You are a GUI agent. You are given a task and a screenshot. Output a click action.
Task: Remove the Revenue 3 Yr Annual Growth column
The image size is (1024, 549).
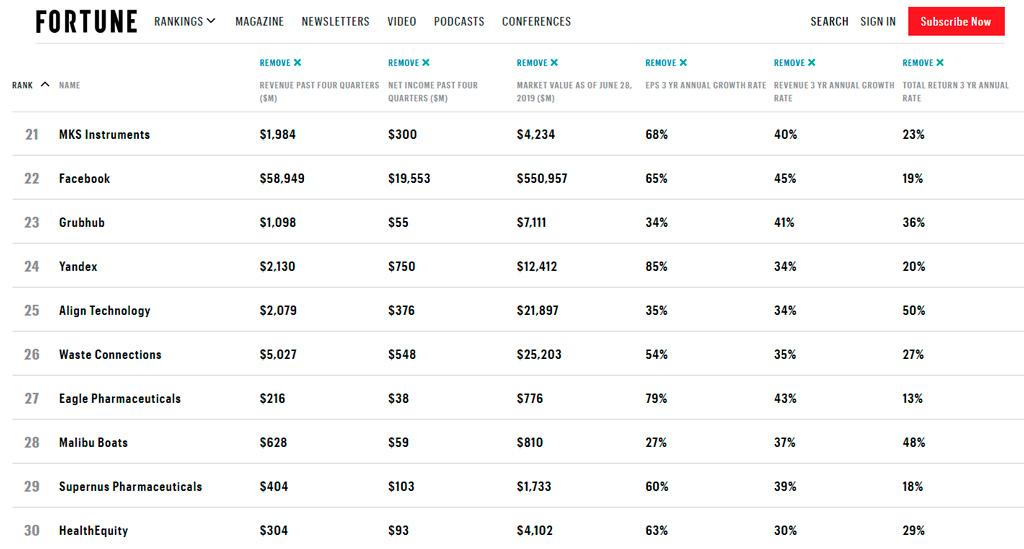795,63
